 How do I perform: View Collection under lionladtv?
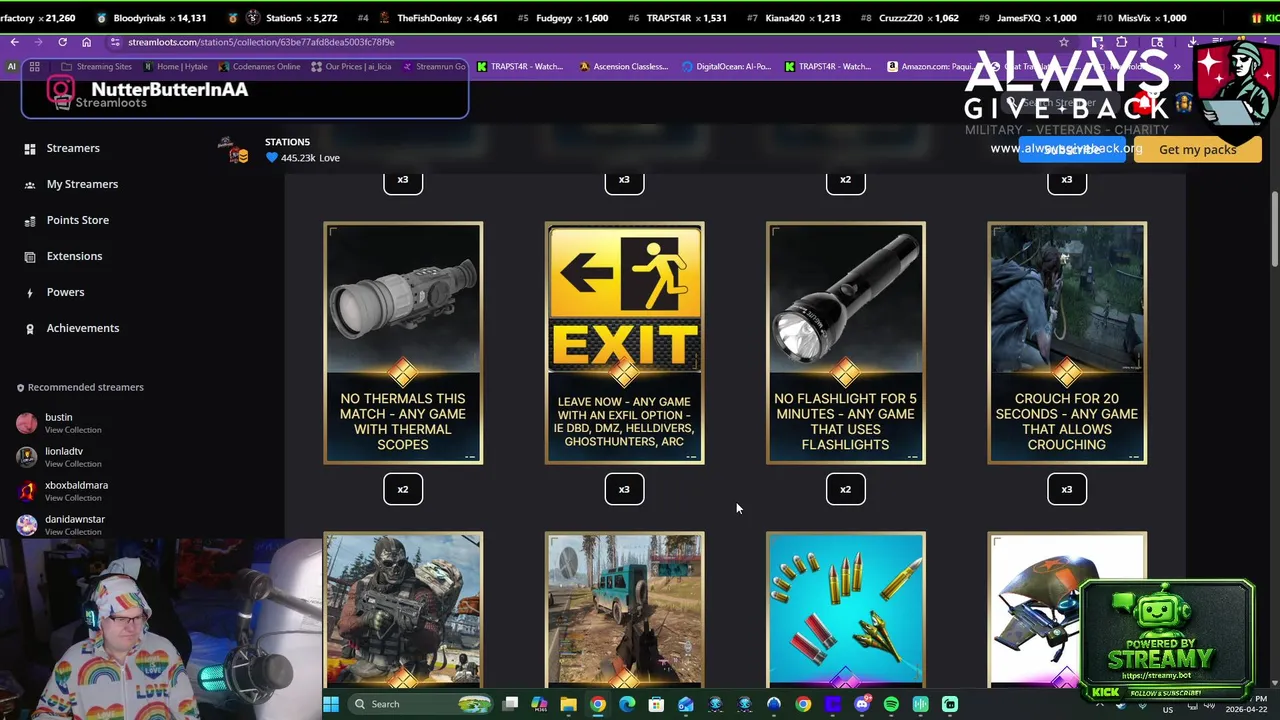coord(73,464)
